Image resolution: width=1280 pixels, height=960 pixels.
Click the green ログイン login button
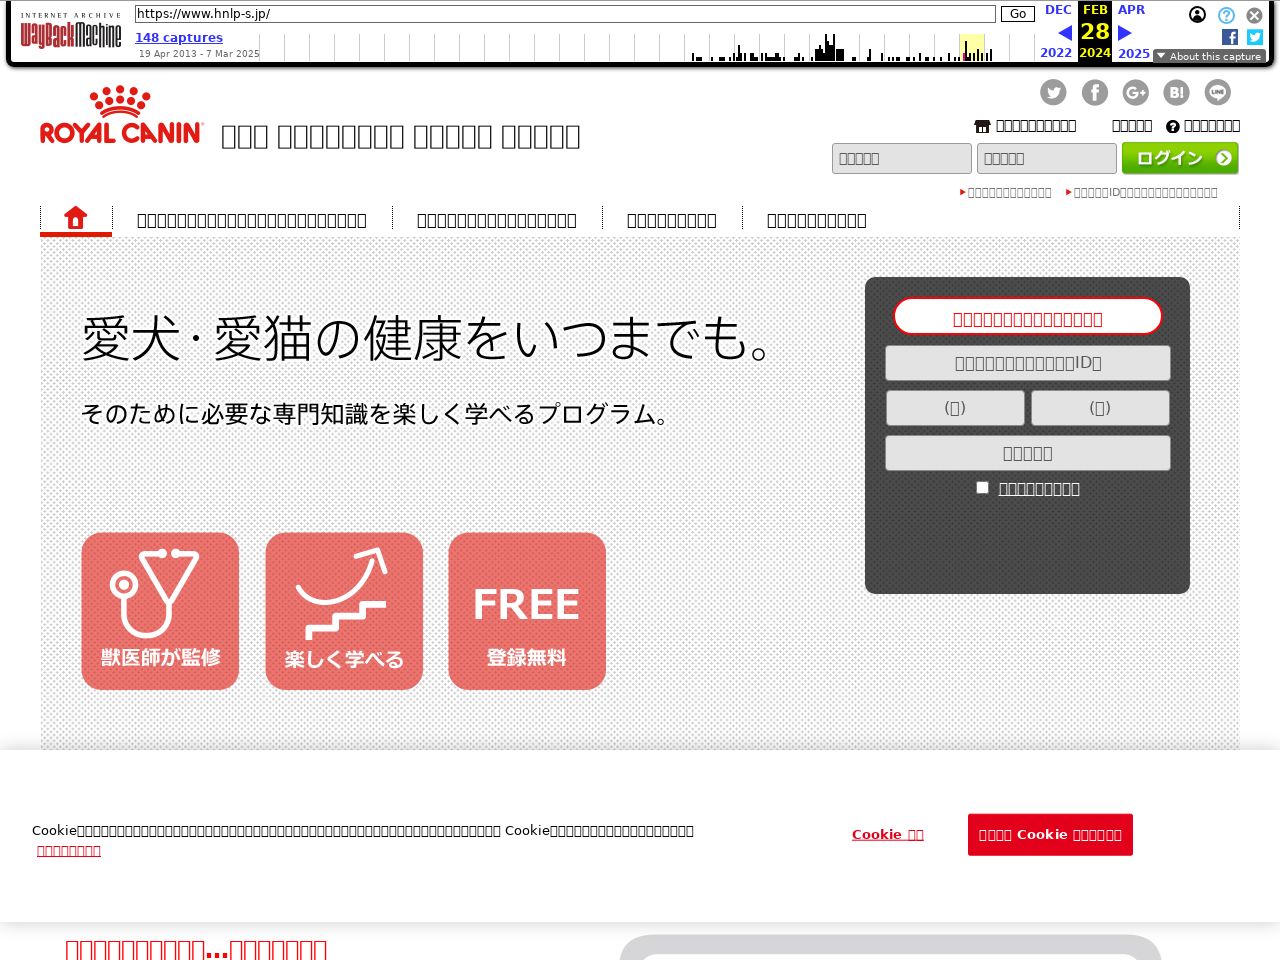click(x=1180, y=158)
